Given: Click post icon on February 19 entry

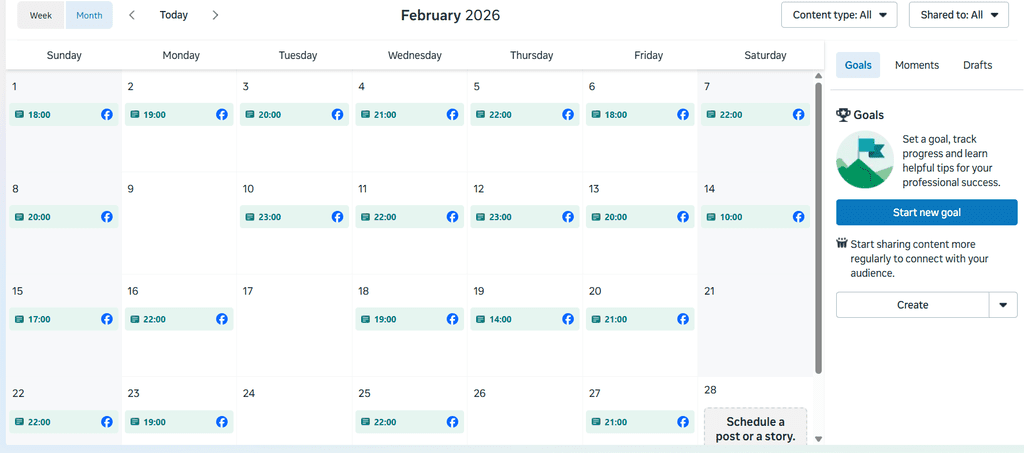Looking at the screenshot, I should click(480, 319).
